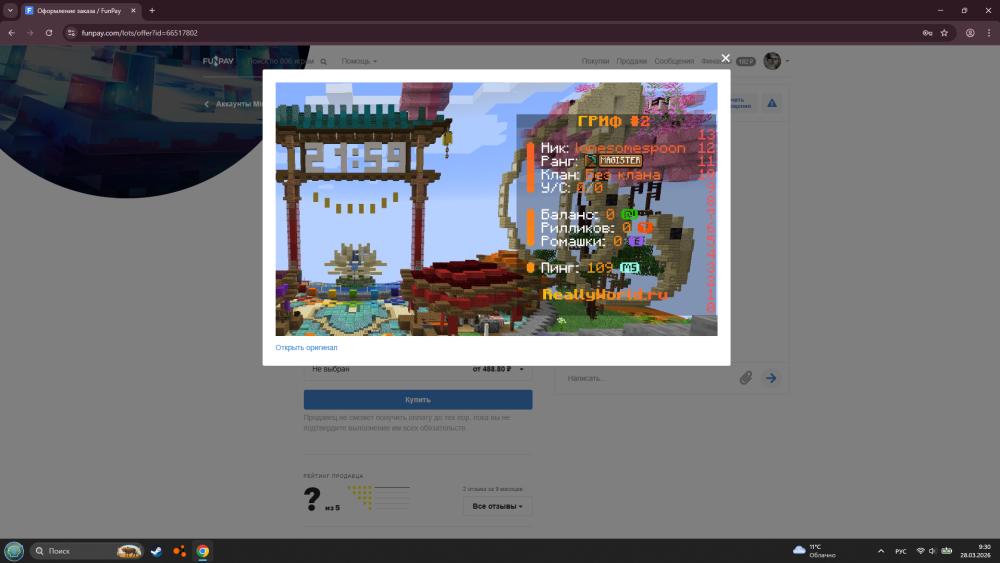Screen dimensions: 1000x563
Task: Reload the page with the refresh icon
Action: pyautogui.click(x=48, y=33)
